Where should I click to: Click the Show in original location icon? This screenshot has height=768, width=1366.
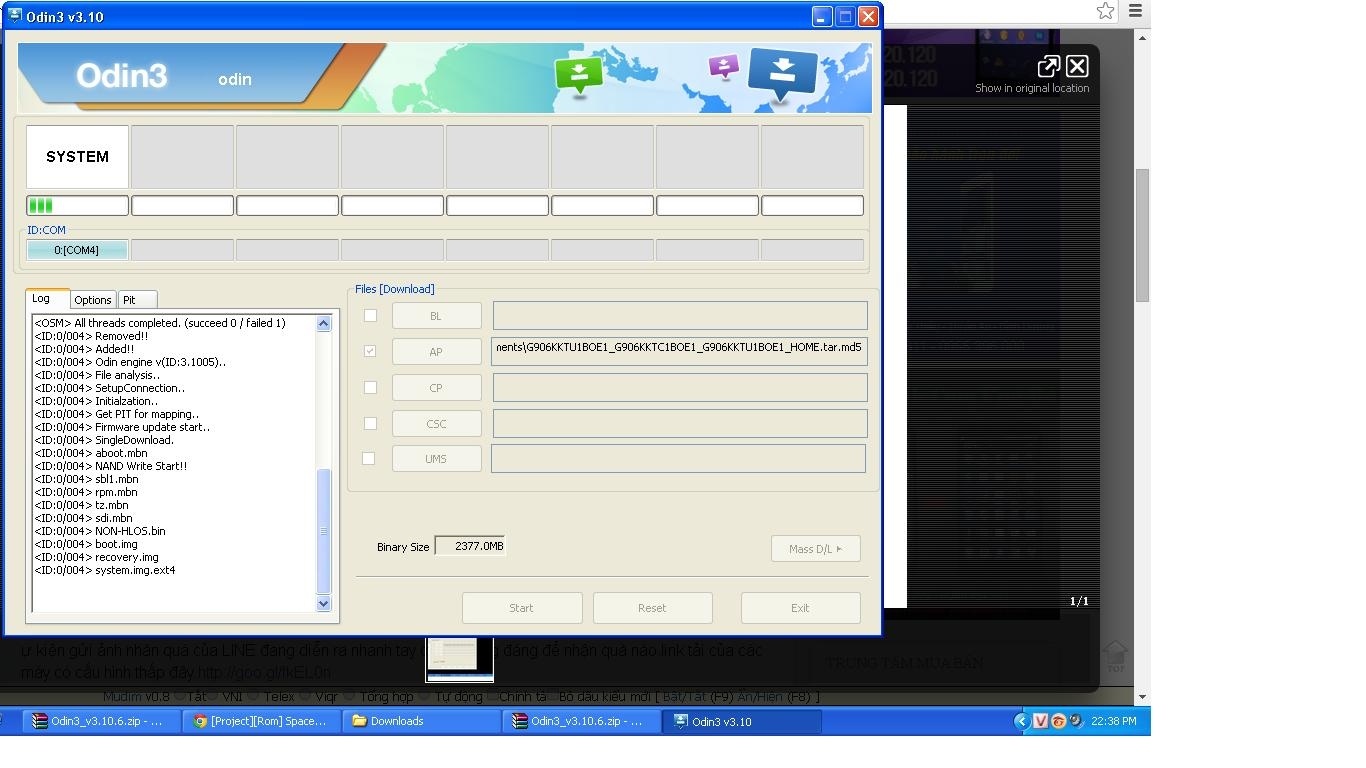[x=1048, y=67]
